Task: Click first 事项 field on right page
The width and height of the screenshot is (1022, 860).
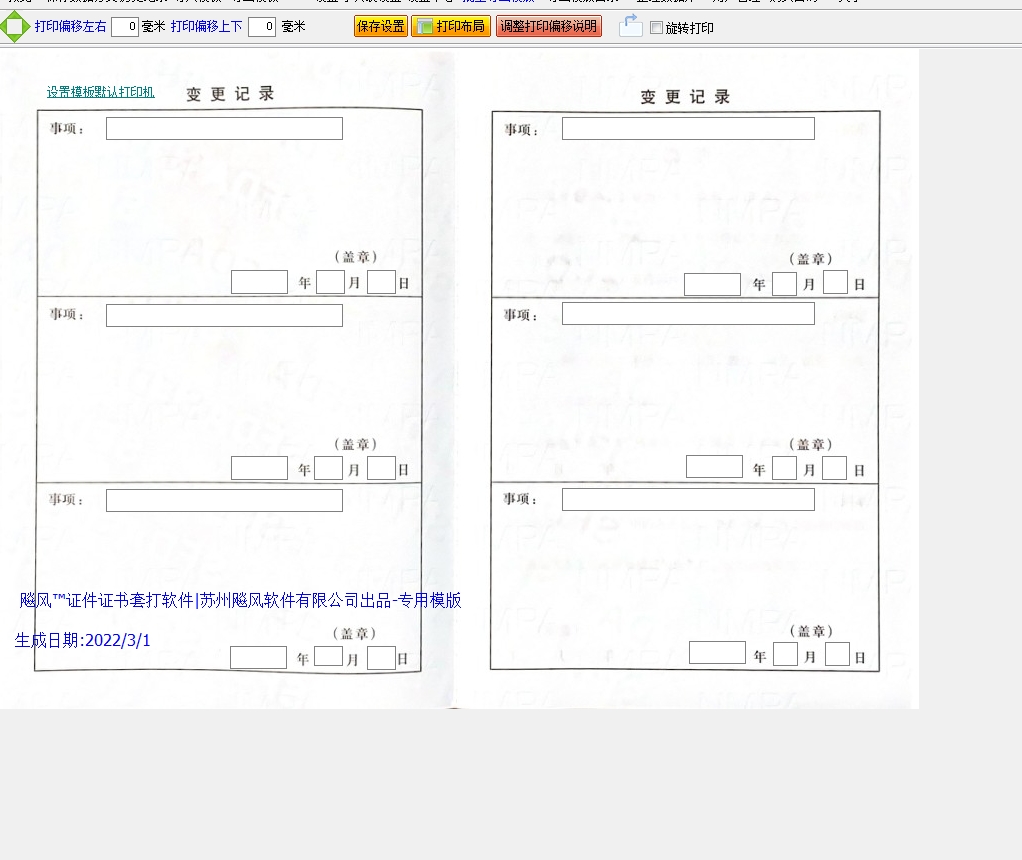Action: point(688,129)
